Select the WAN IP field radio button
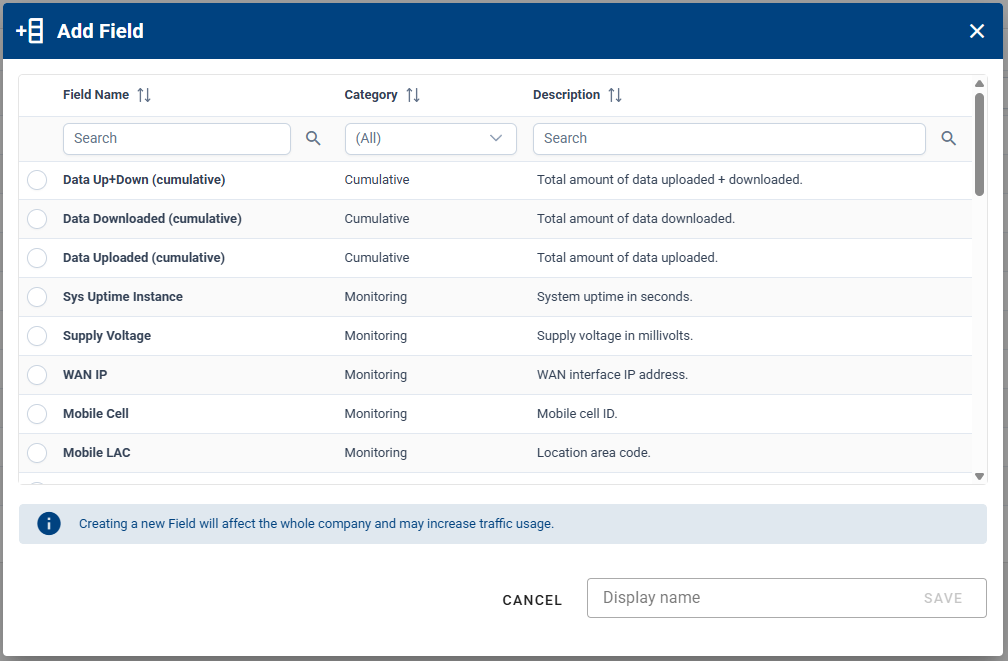The image size is (1008, 661). click(x=37, y=375)
